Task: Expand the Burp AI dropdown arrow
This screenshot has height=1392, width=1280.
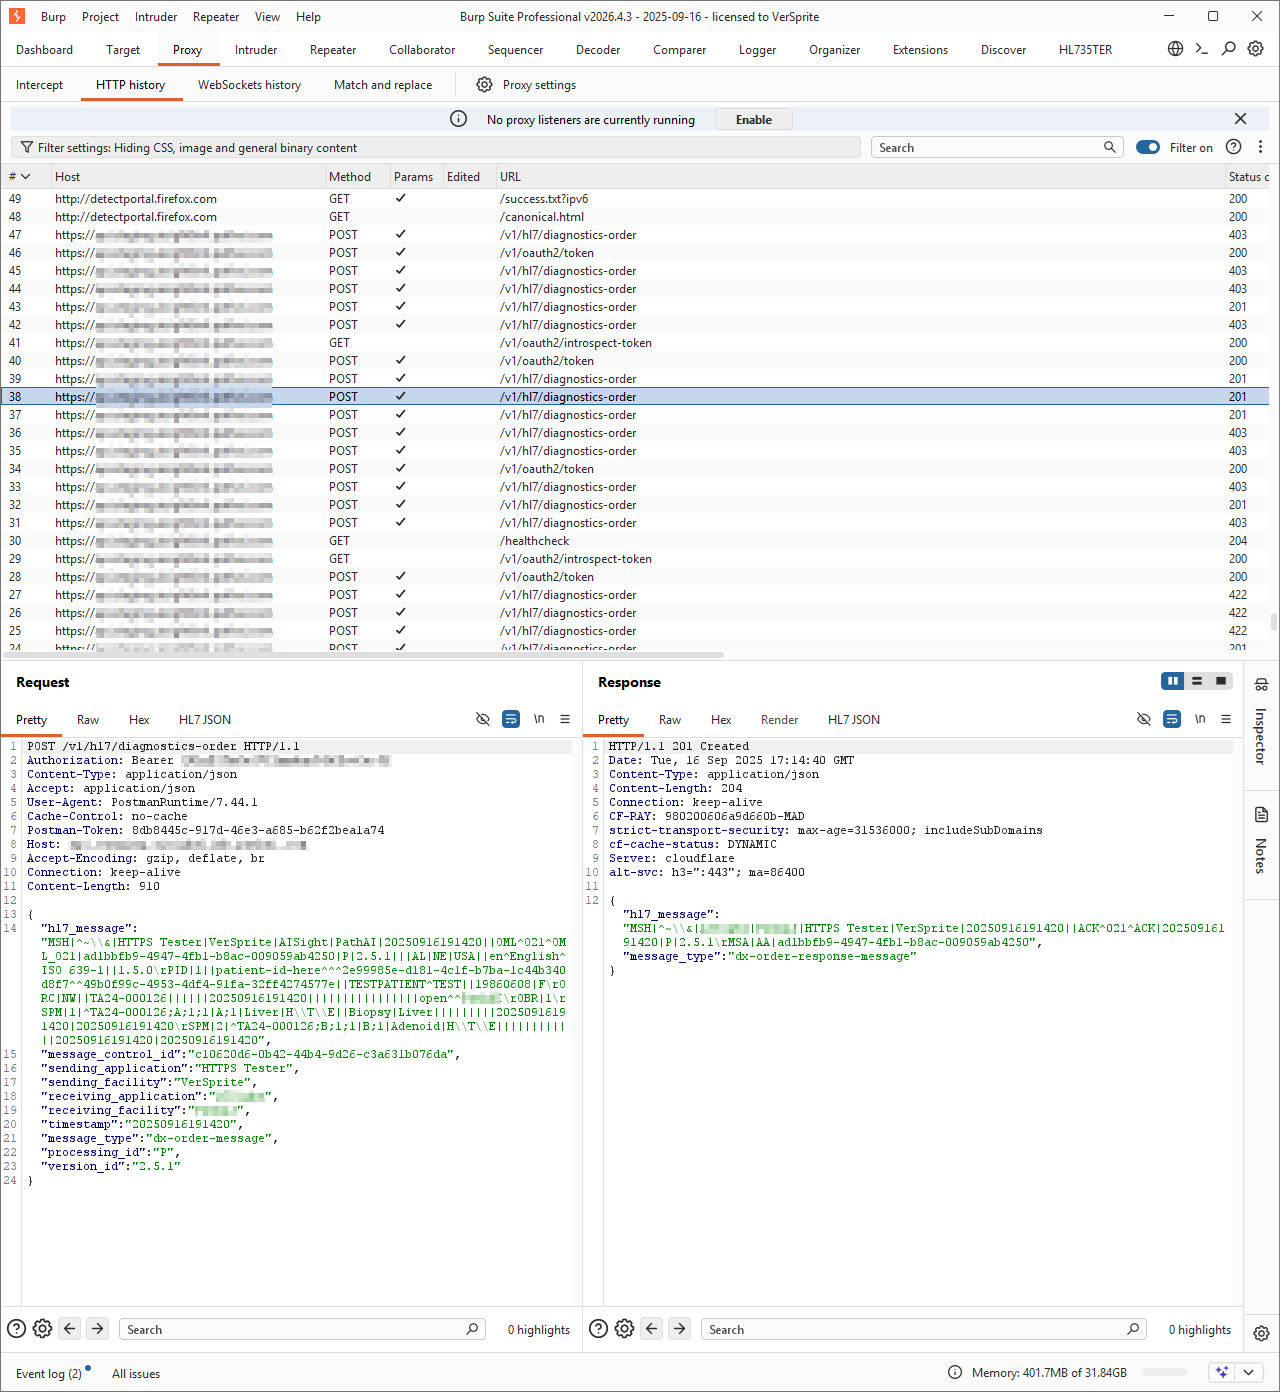Action: (1248, 1373)
